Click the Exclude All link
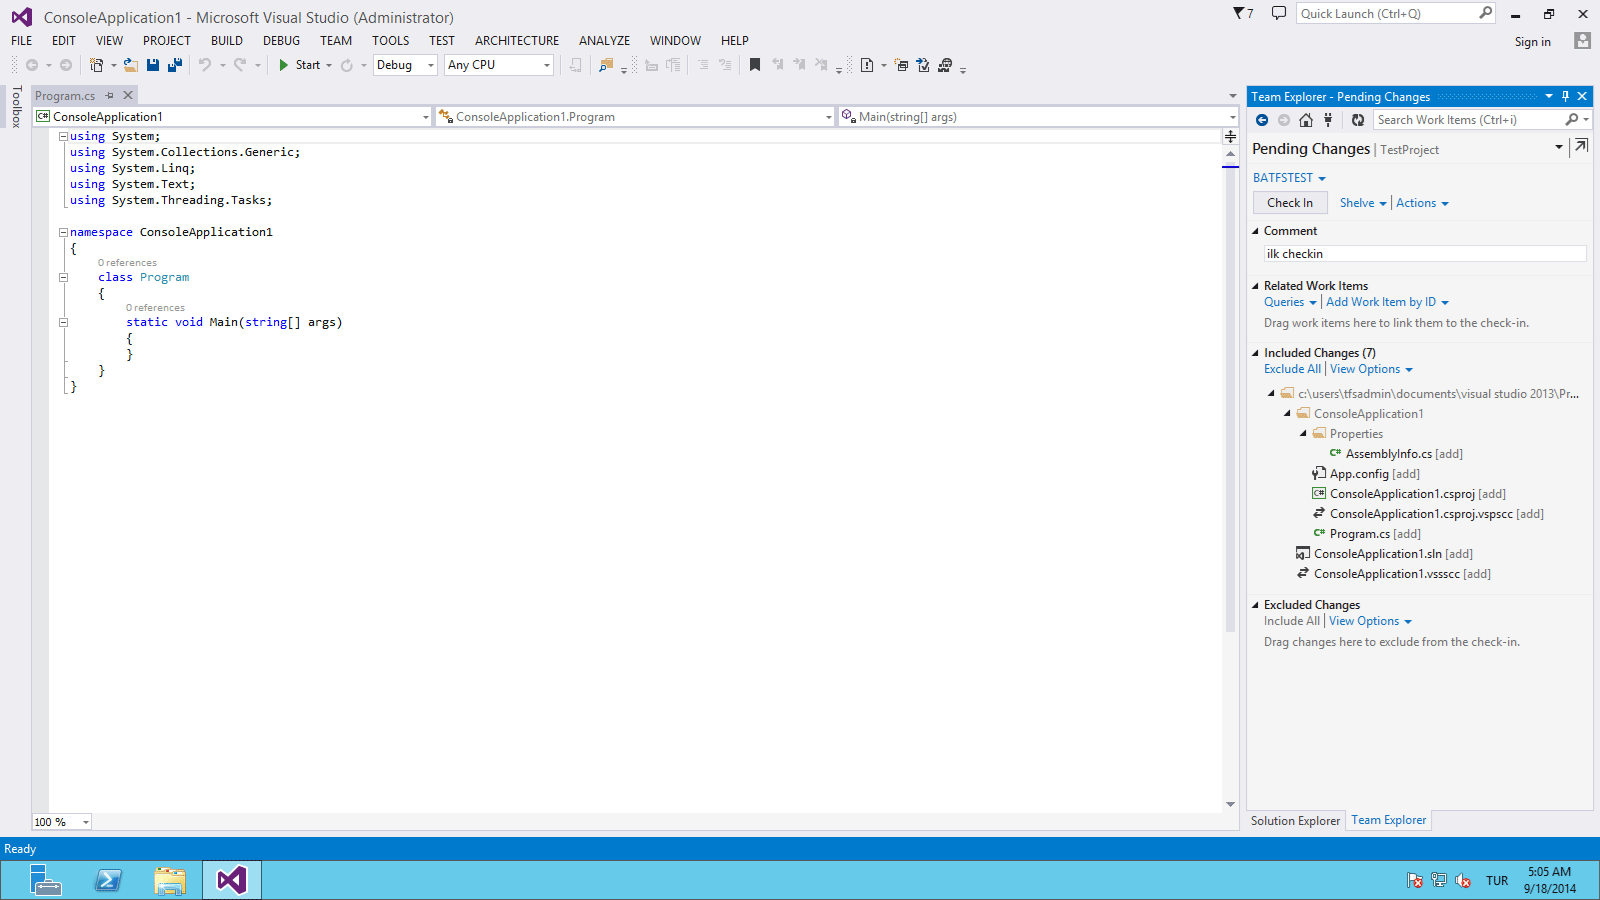This screenshot has width=1600, height=900. point(1292,369)
